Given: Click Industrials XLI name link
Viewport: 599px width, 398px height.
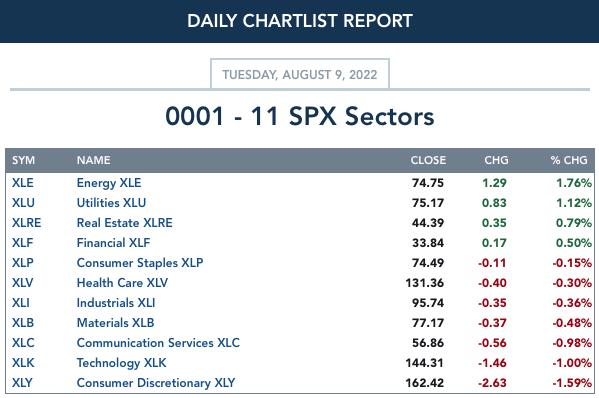Looking at the screenshot, I should coord(116,303).
